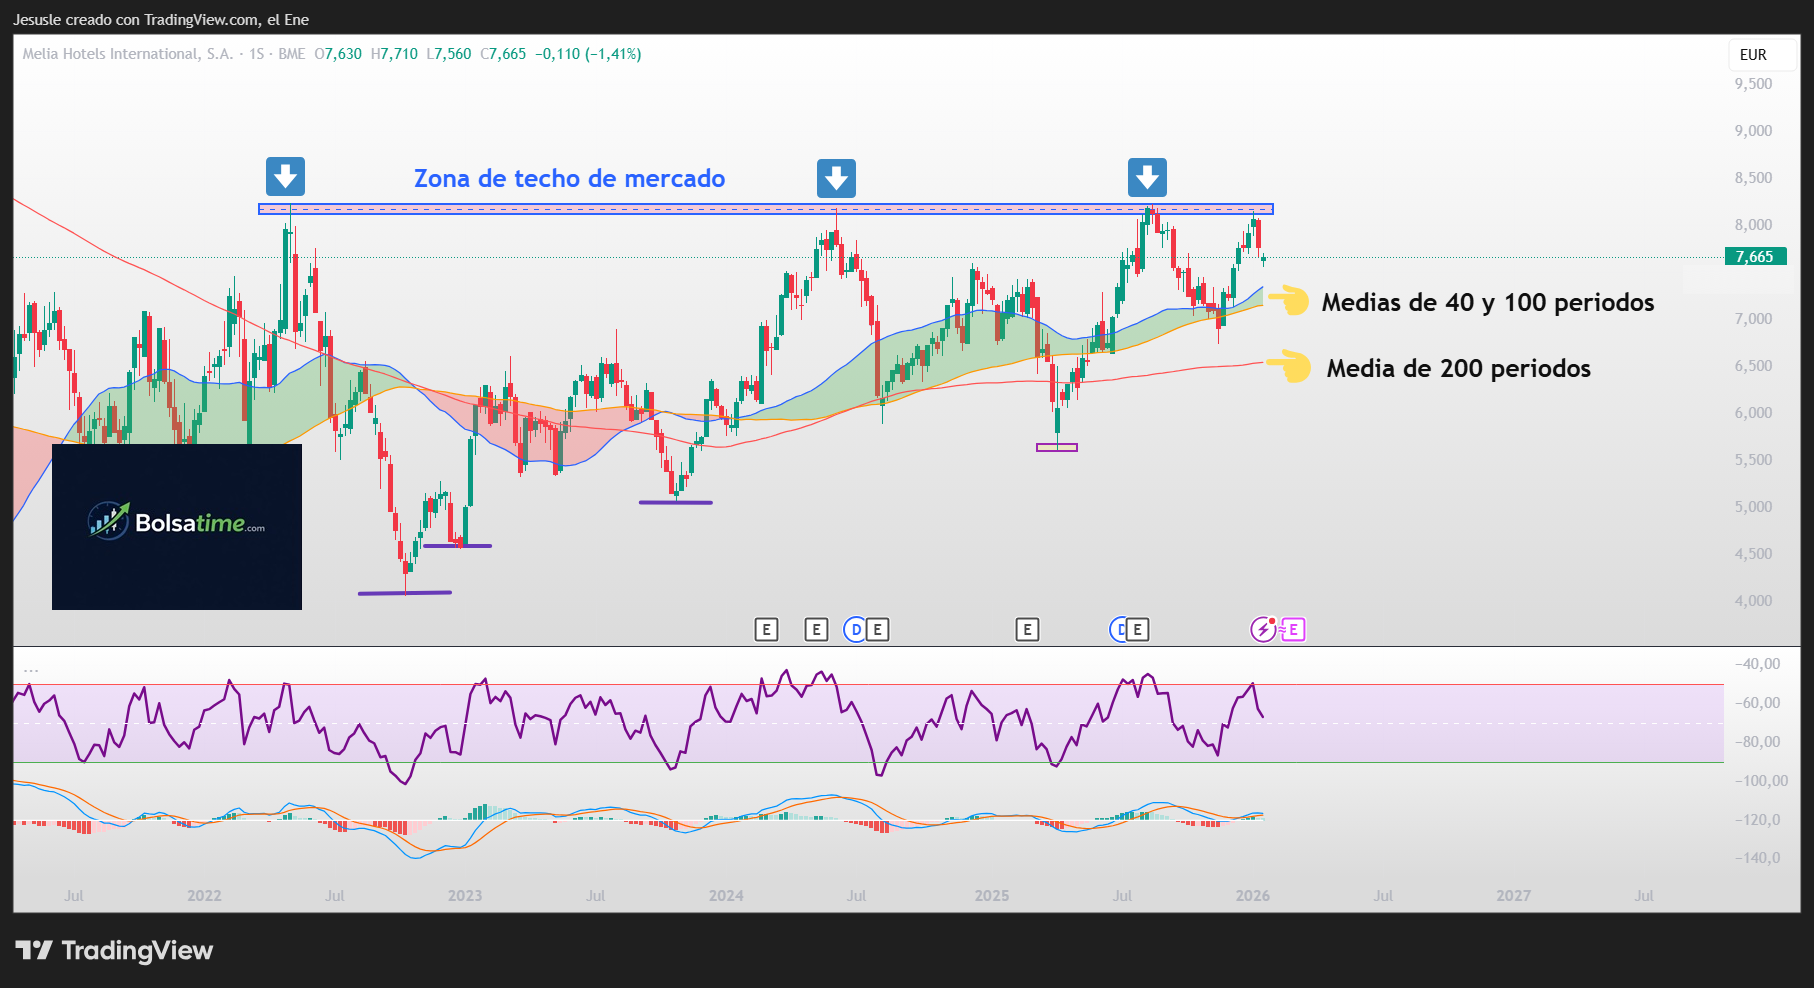
Task: Click the pointing hand beside Media de 200
Action: click(1291, 366)
